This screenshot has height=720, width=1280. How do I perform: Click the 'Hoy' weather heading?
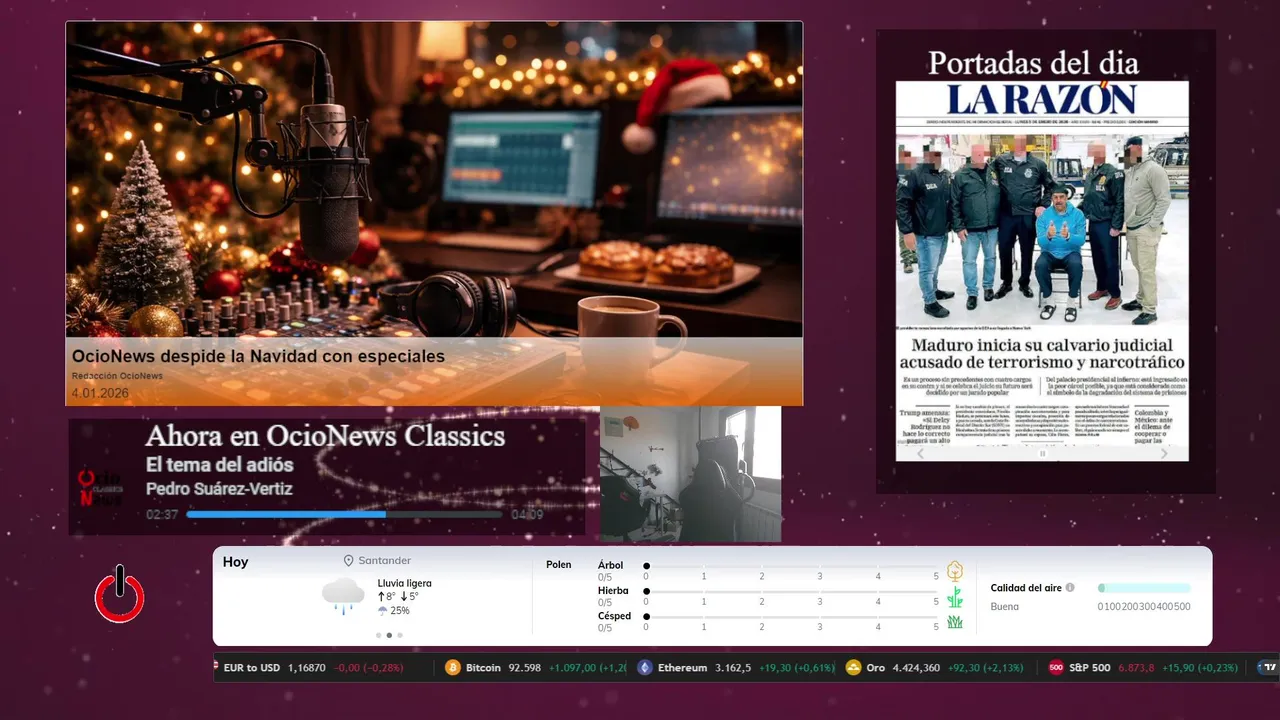pos(236,562)
